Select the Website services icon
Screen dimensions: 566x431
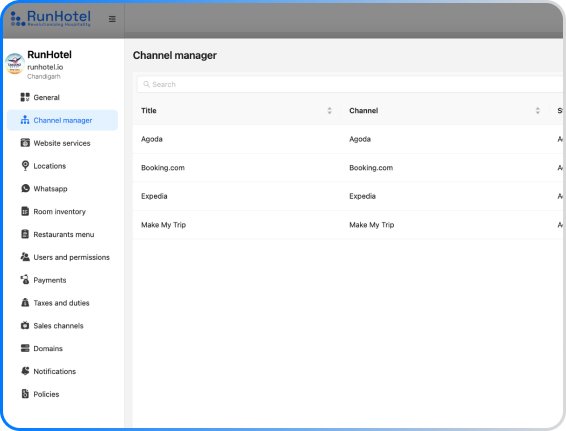pos(25,143)
